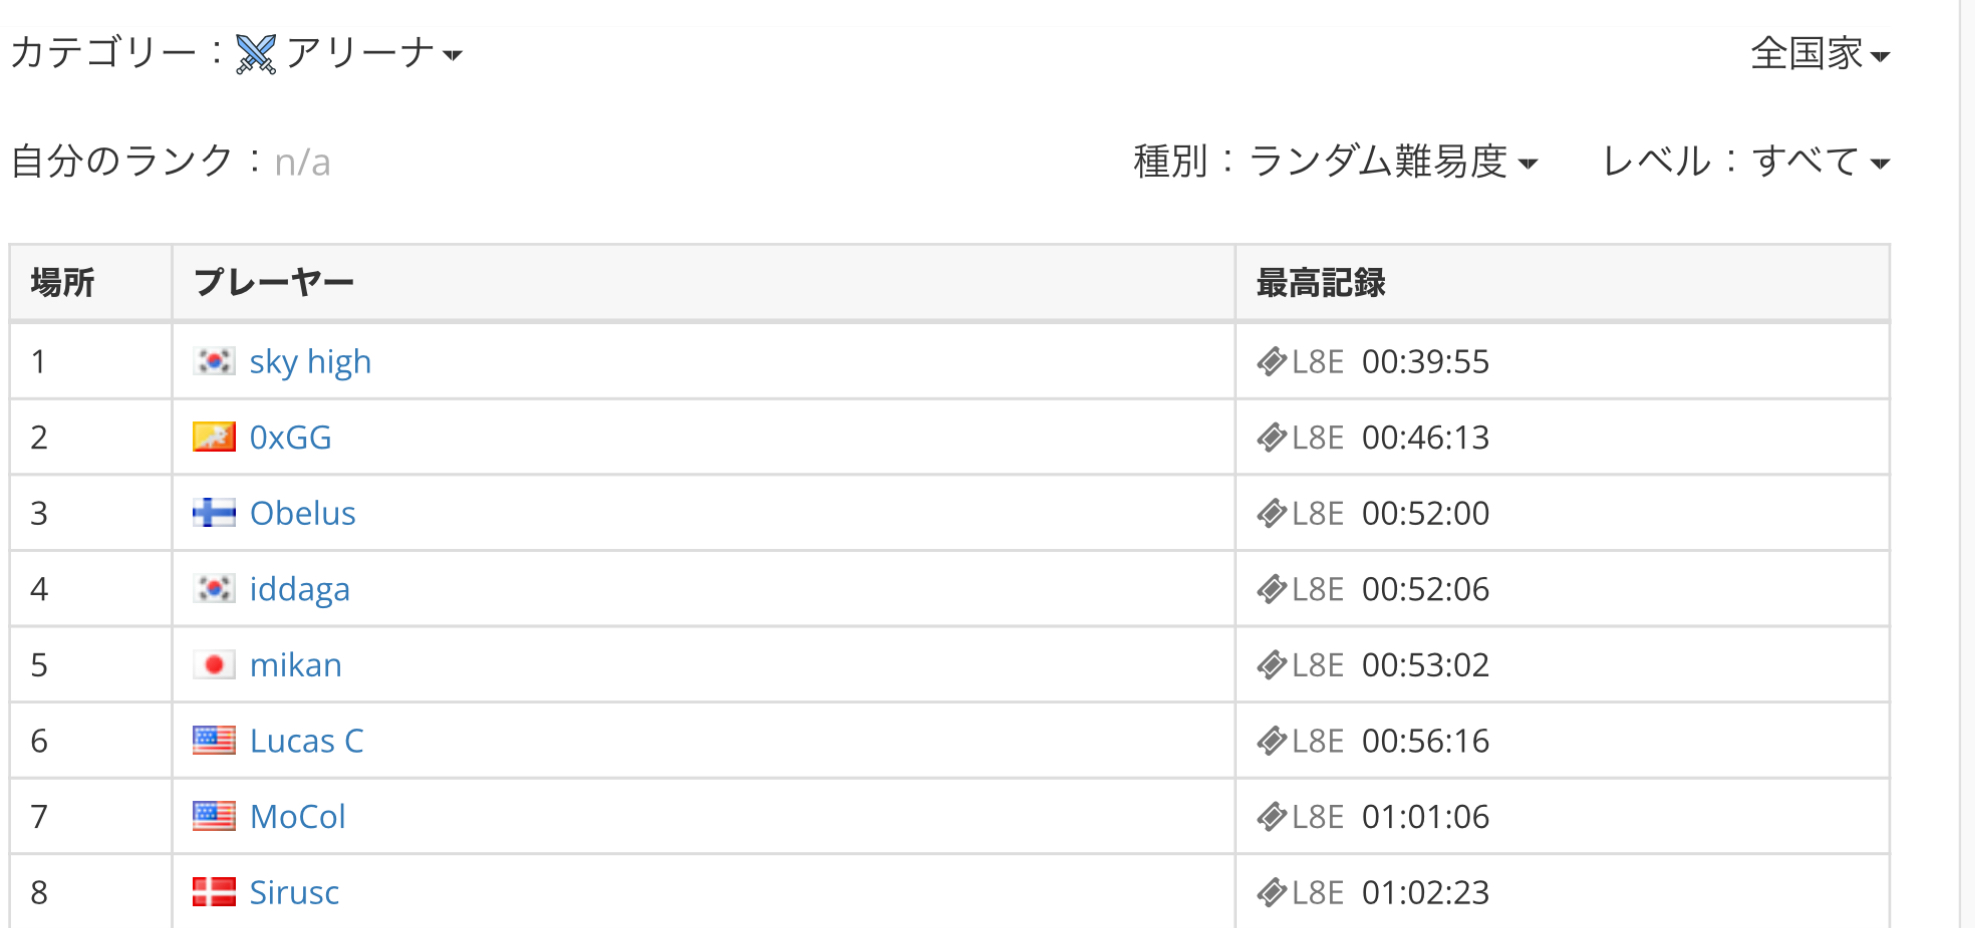Click the プレーヤー column header

click(274, 283)
